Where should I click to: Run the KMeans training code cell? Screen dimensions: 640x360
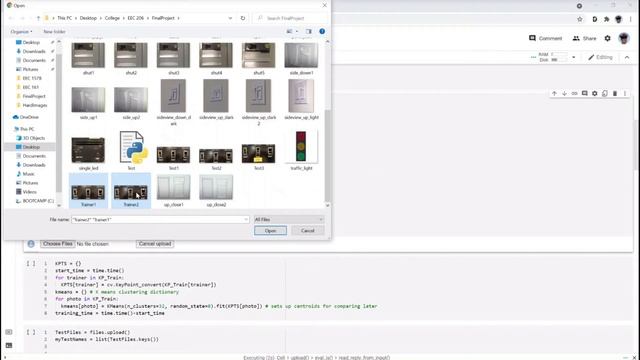(x=31, y=264)
